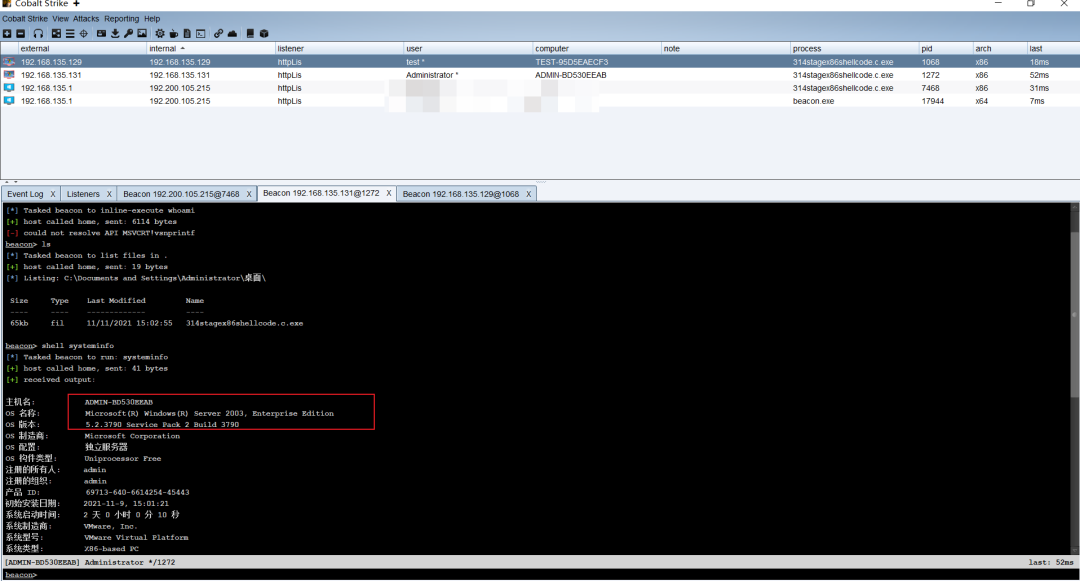
Task: Switch to Pivot Graph view icon
Action: [56, 33]
